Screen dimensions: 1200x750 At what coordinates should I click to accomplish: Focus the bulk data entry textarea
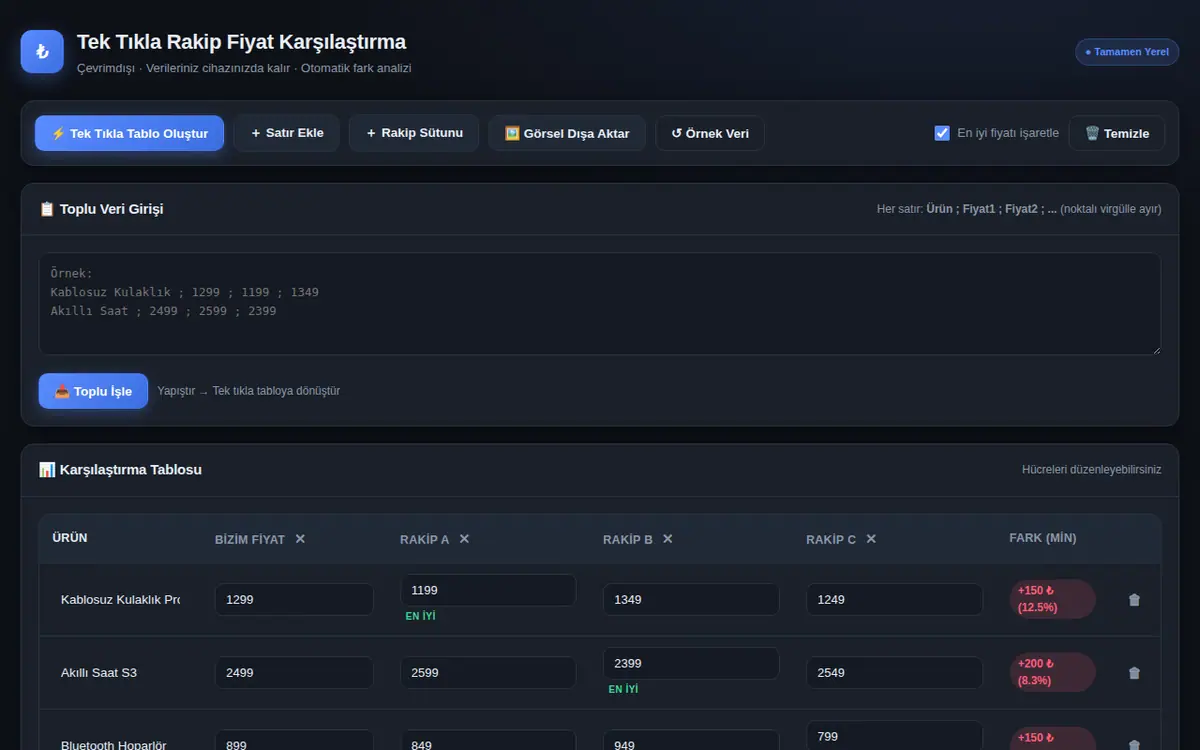pyautogui.click(x=600, y=304)
